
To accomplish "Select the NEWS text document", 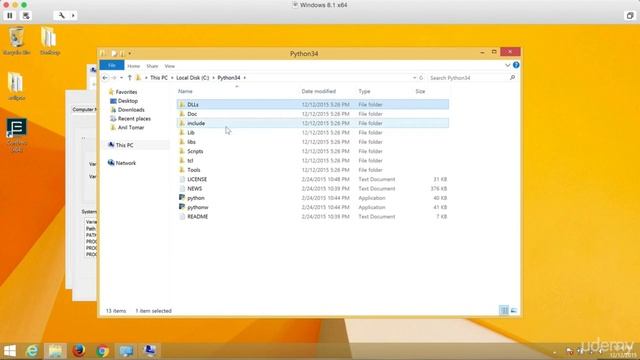I will point(313,189).
